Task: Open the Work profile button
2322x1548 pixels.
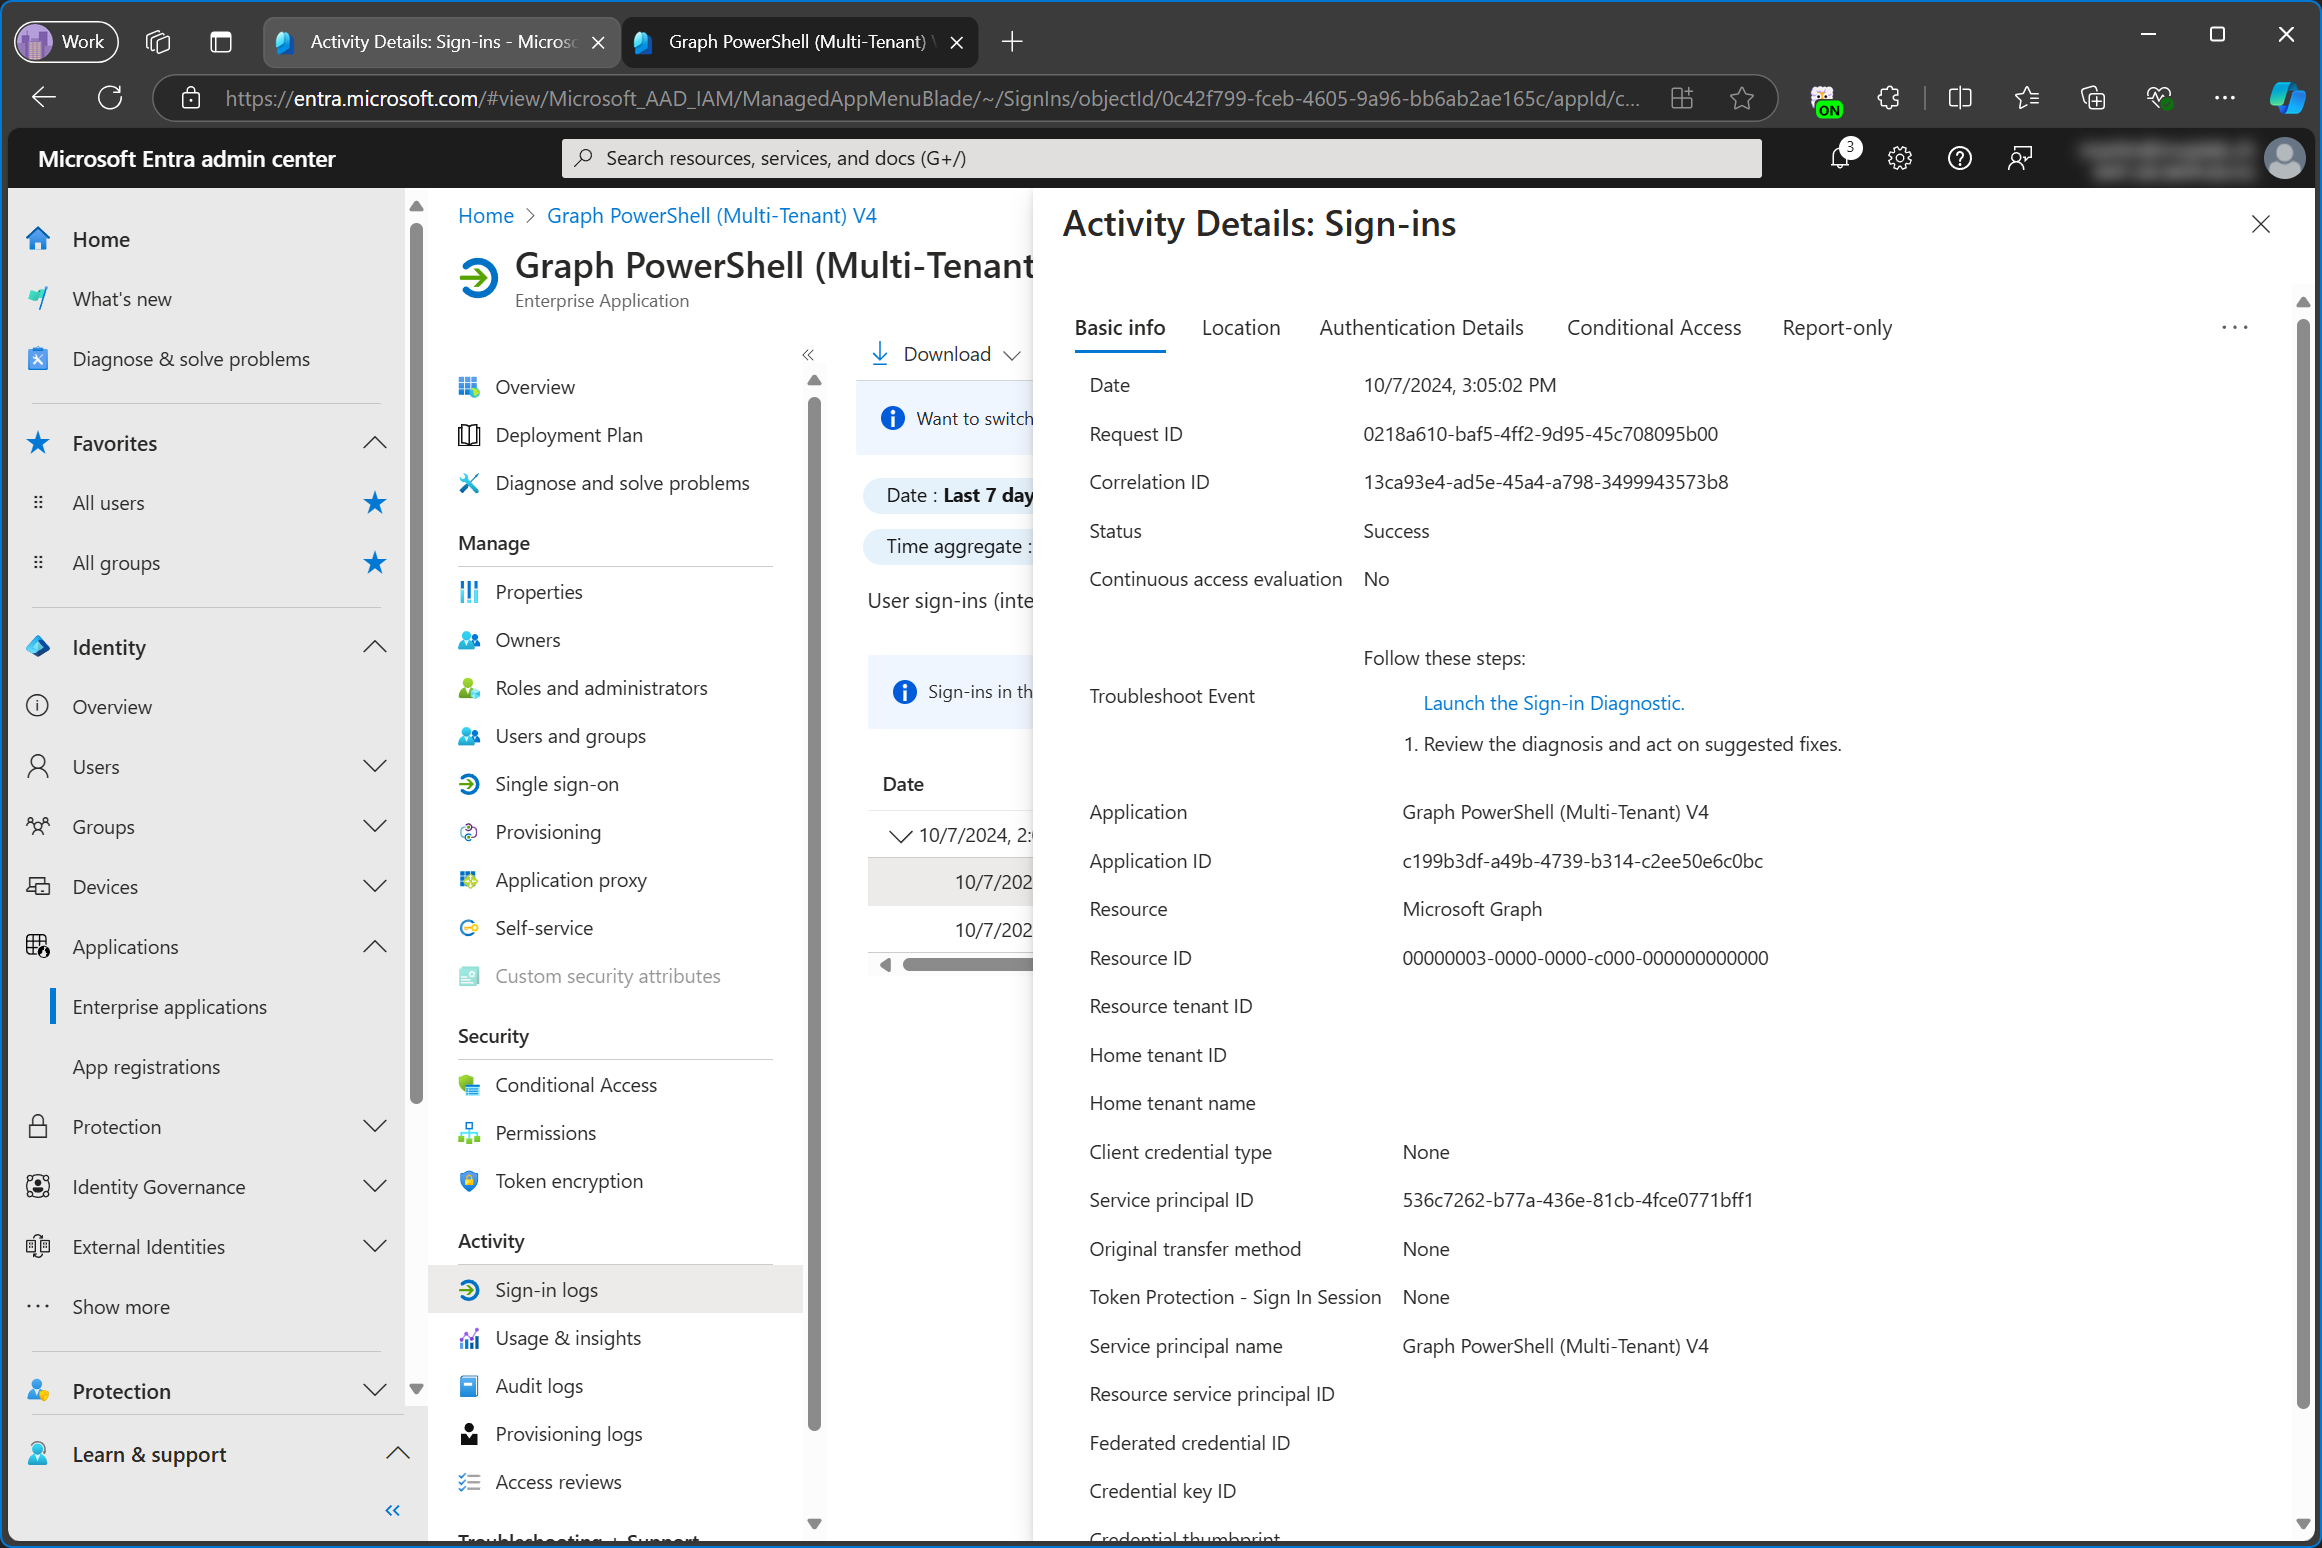Action: coord(66,42)
